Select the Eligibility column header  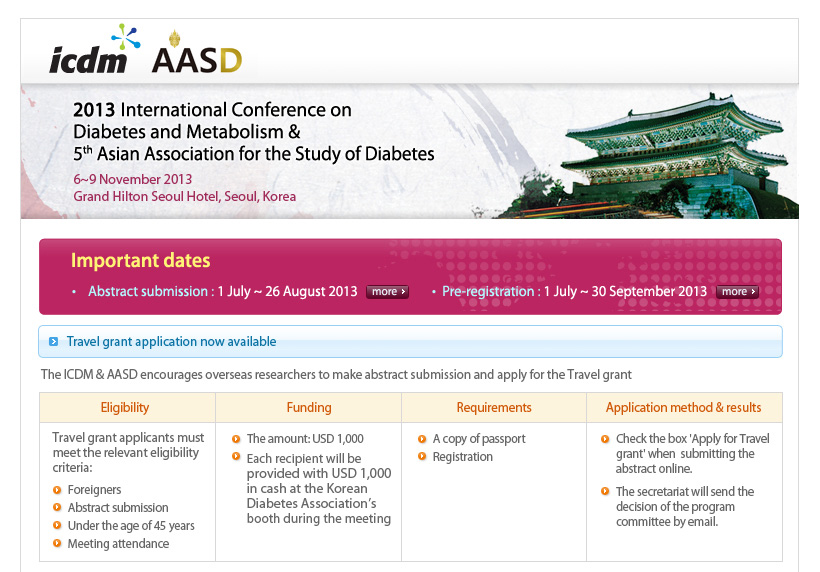tap(125, 407)
